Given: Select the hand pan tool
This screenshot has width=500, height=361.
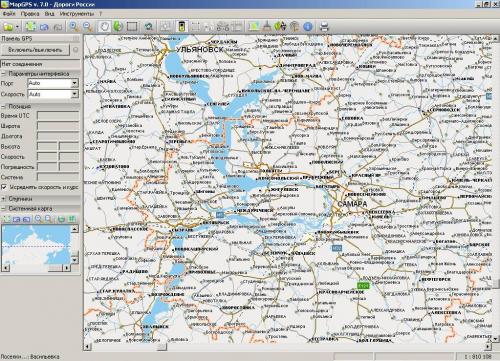Looking at the screenshot, I should click(x=104, y=26).
